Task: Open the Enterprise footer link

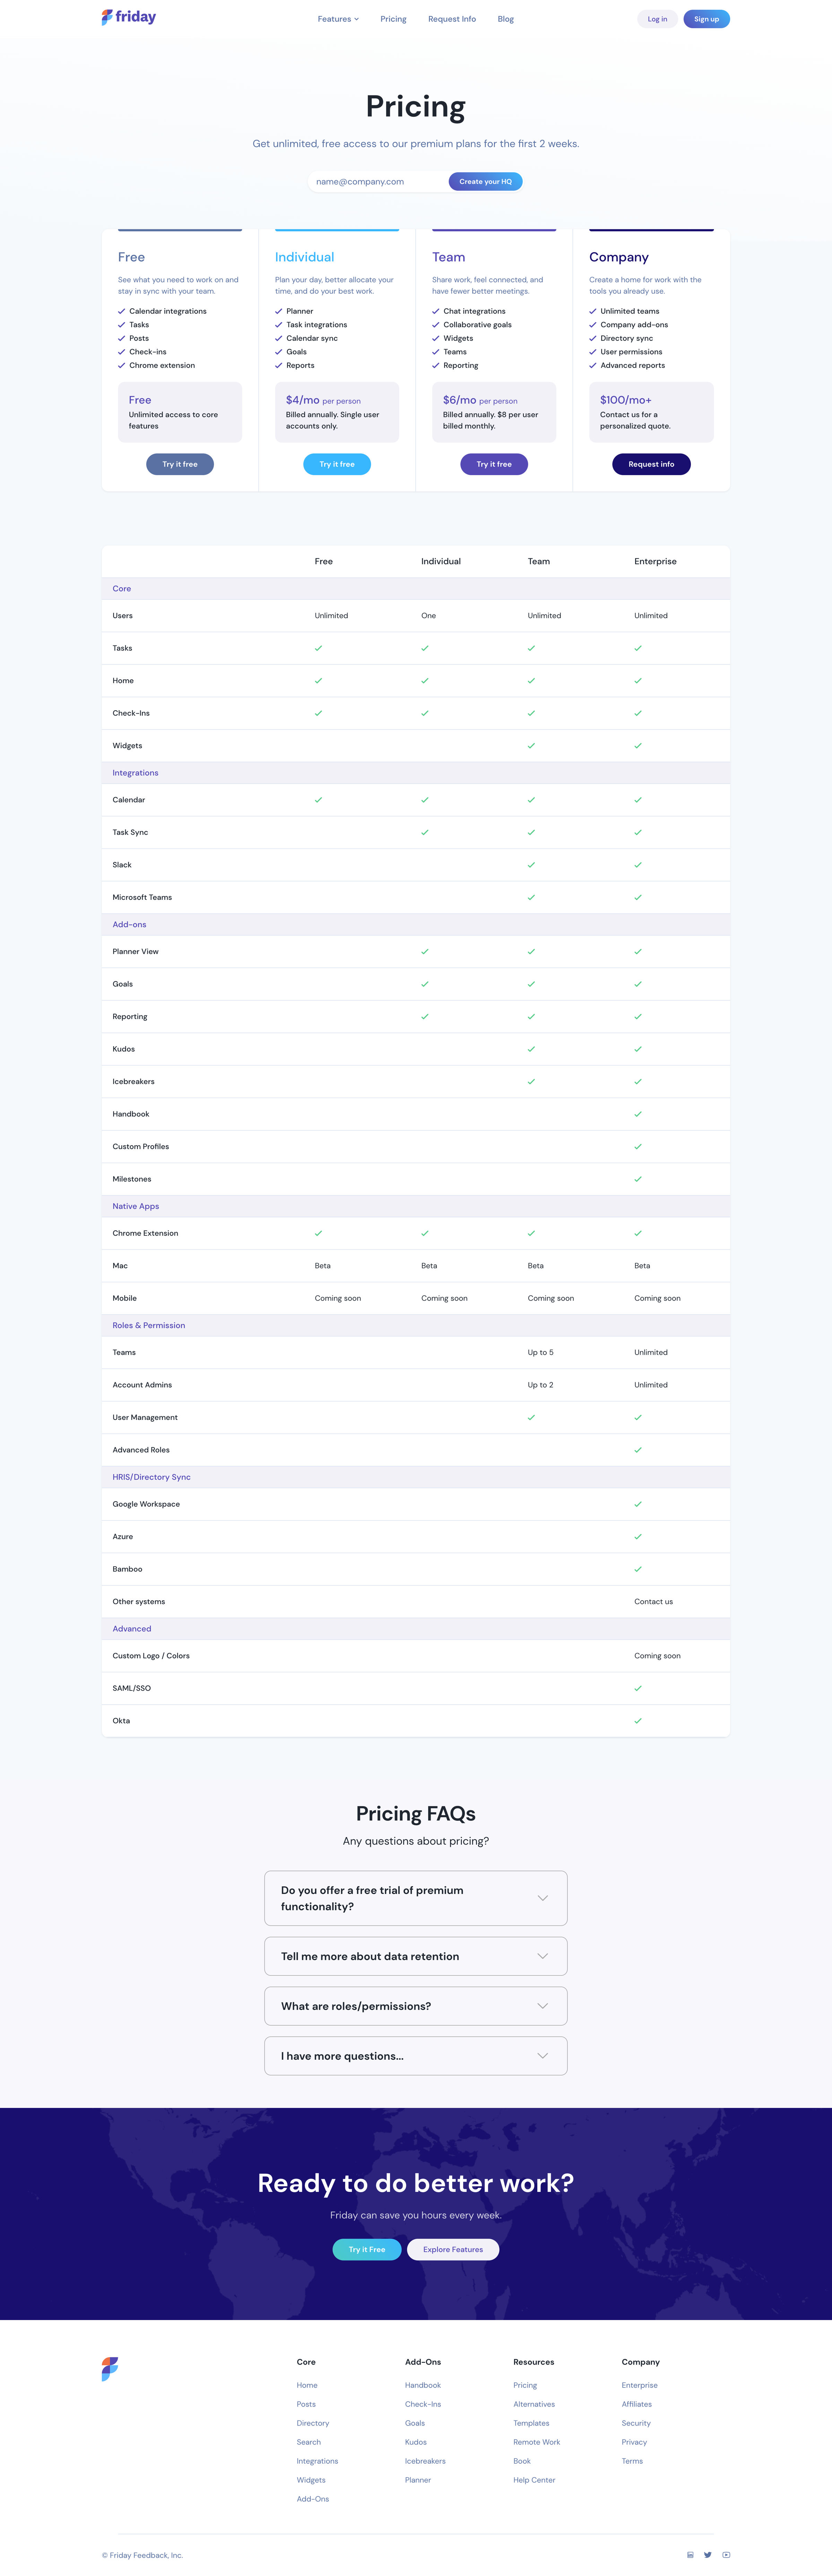Action: pos(640,2385)
